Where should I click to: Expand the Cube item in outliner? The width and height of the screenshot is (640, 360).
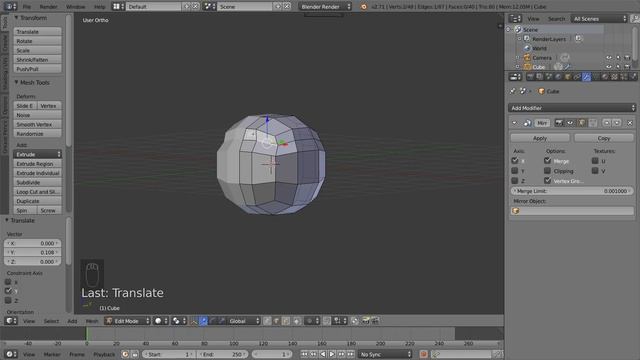[x=518, y=67]
